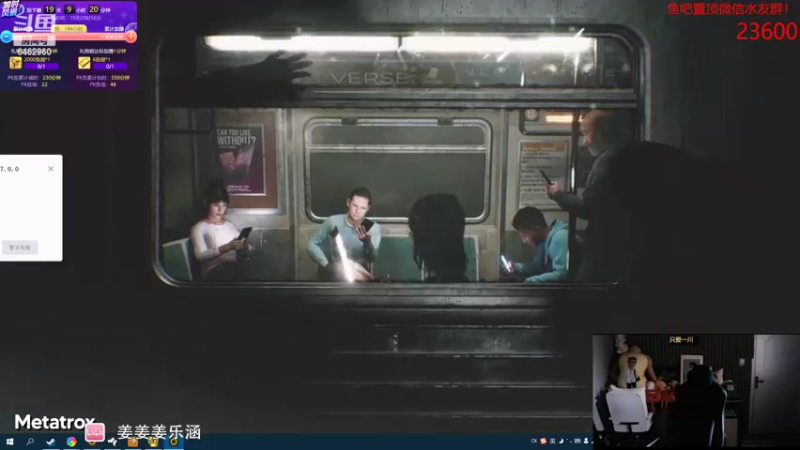Close the small white popup dialog
The image size is (800, 450).
pos(51,169)
